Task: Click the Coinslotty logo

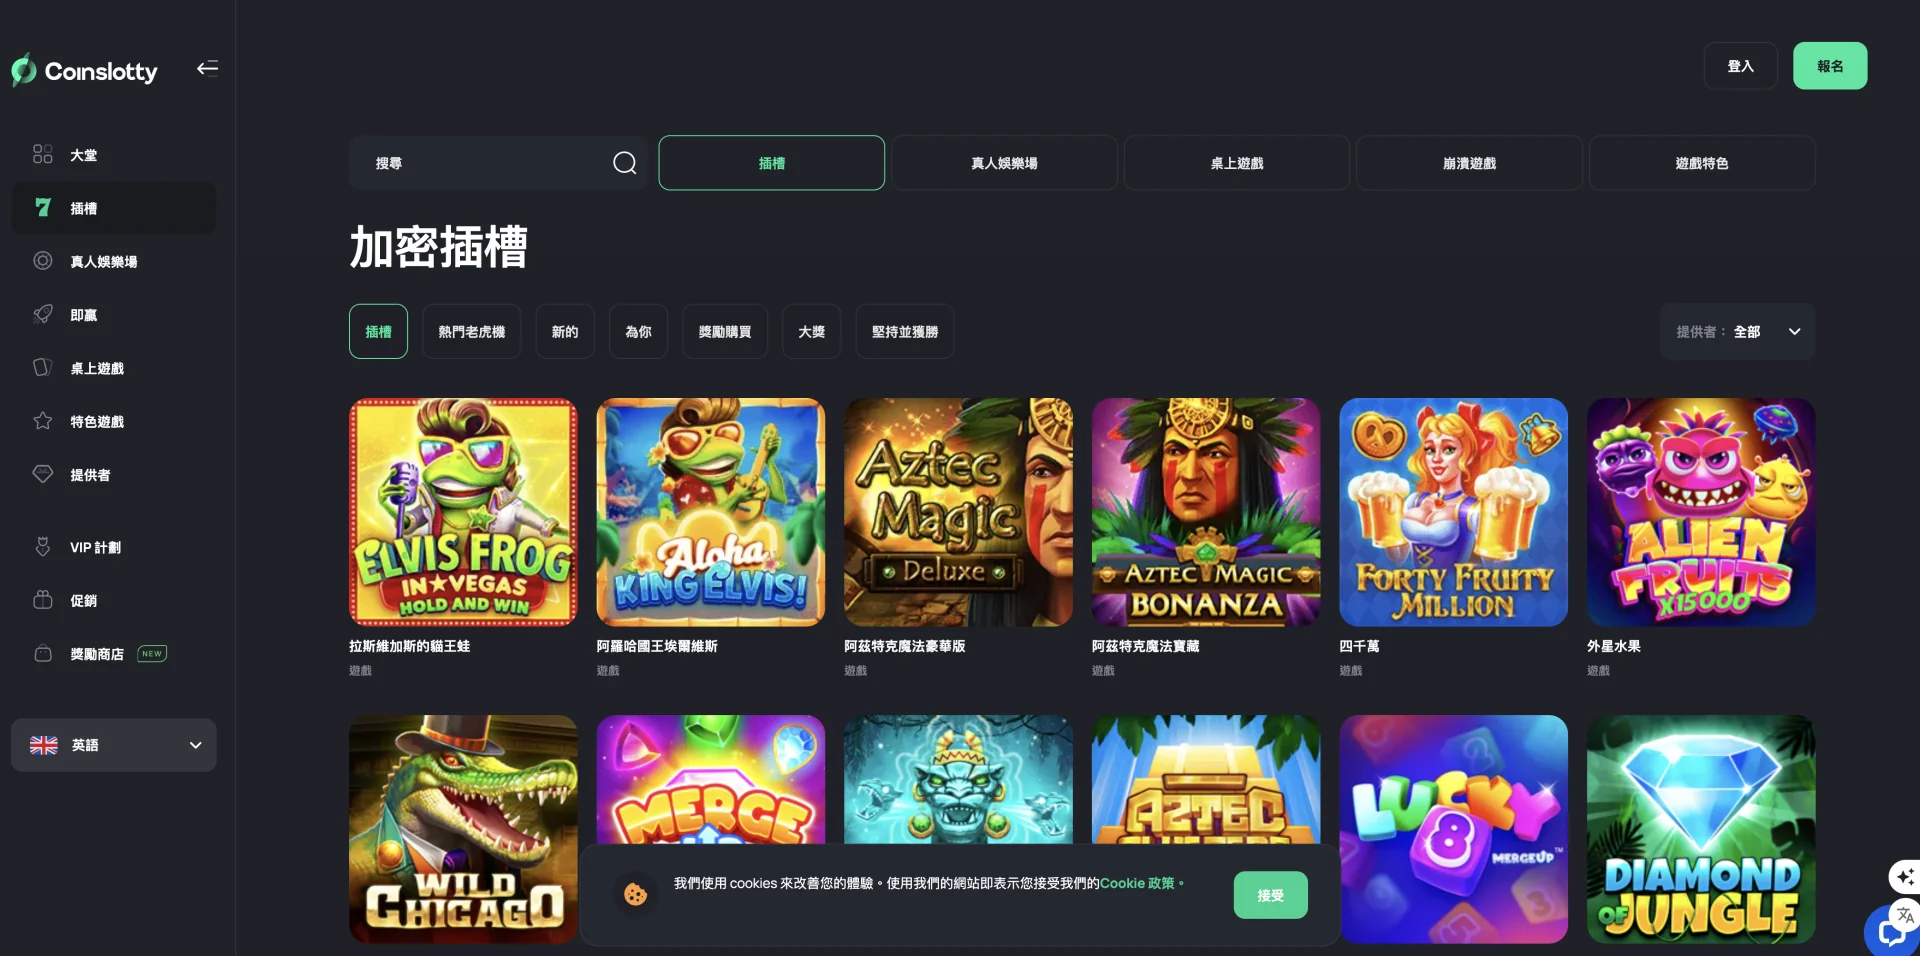Action: [x=85, y=70]
